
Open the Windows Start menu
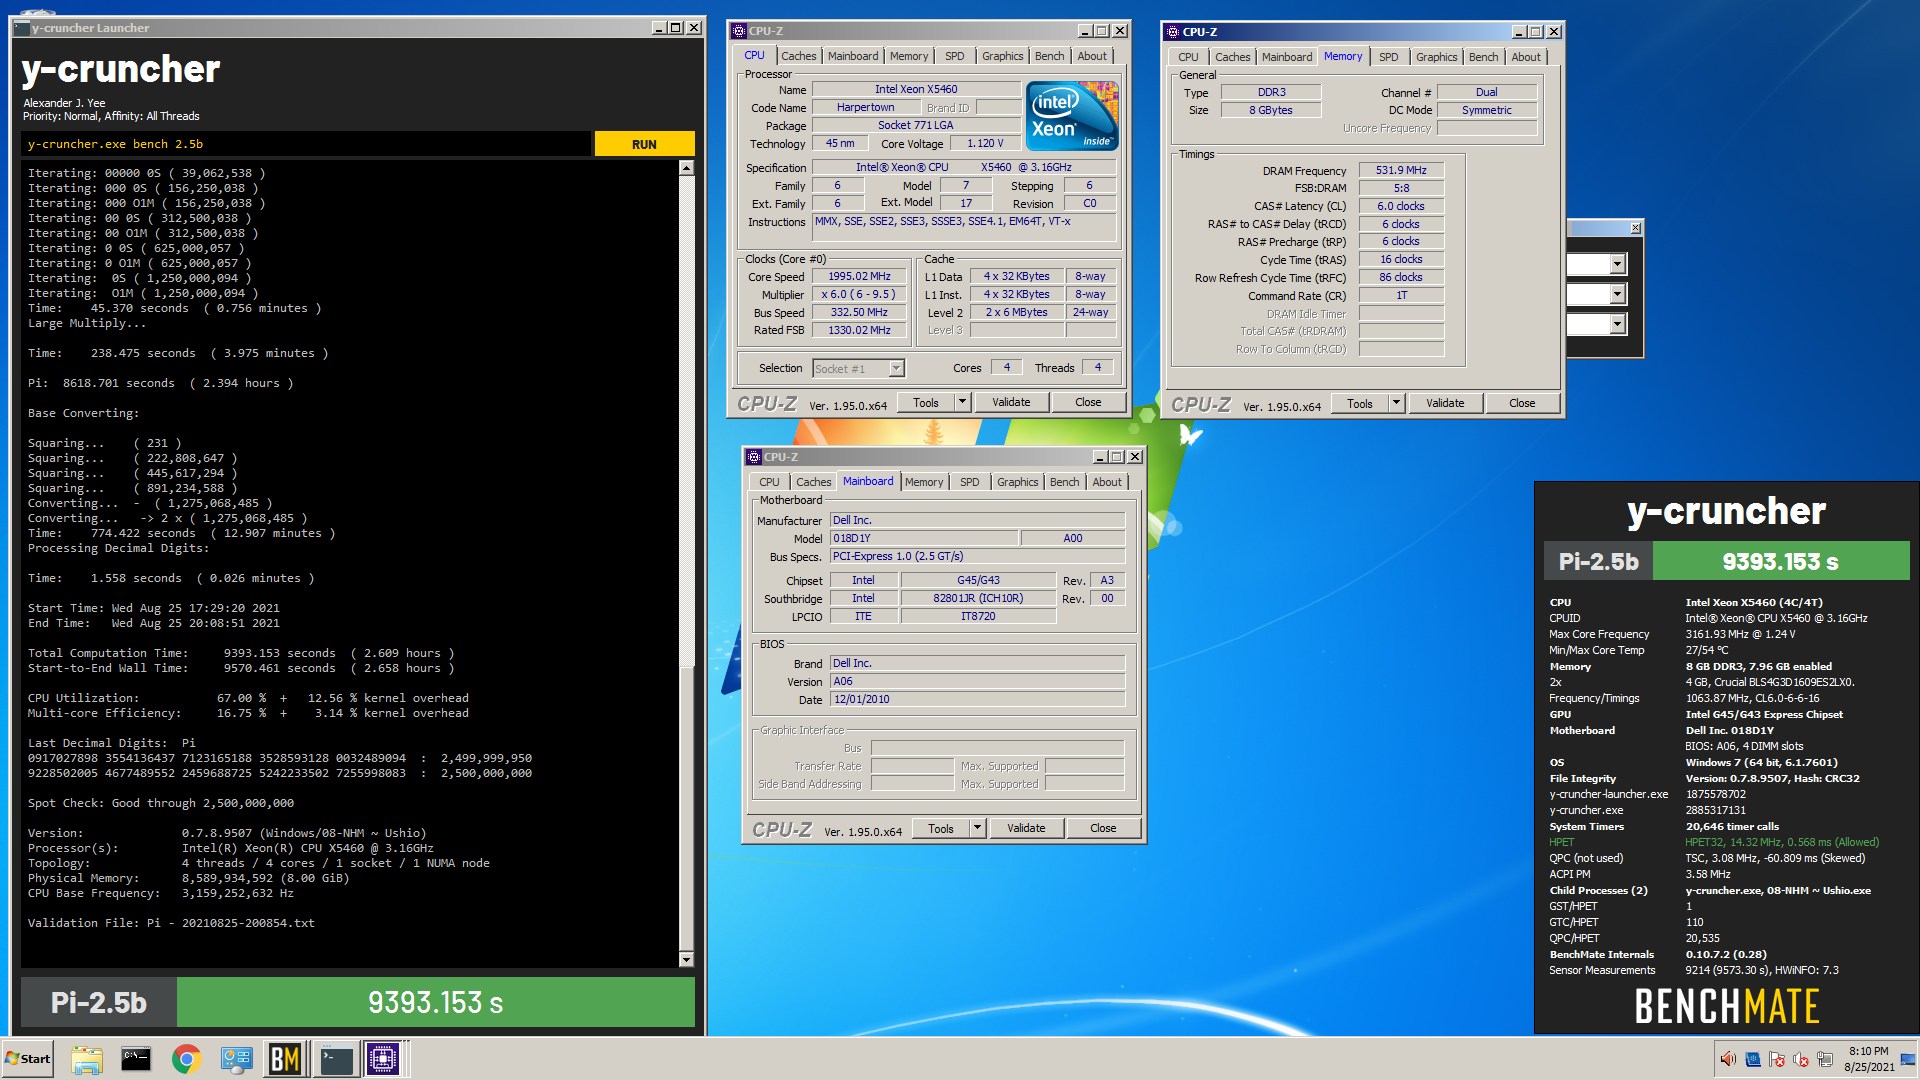click(28, 1059)
